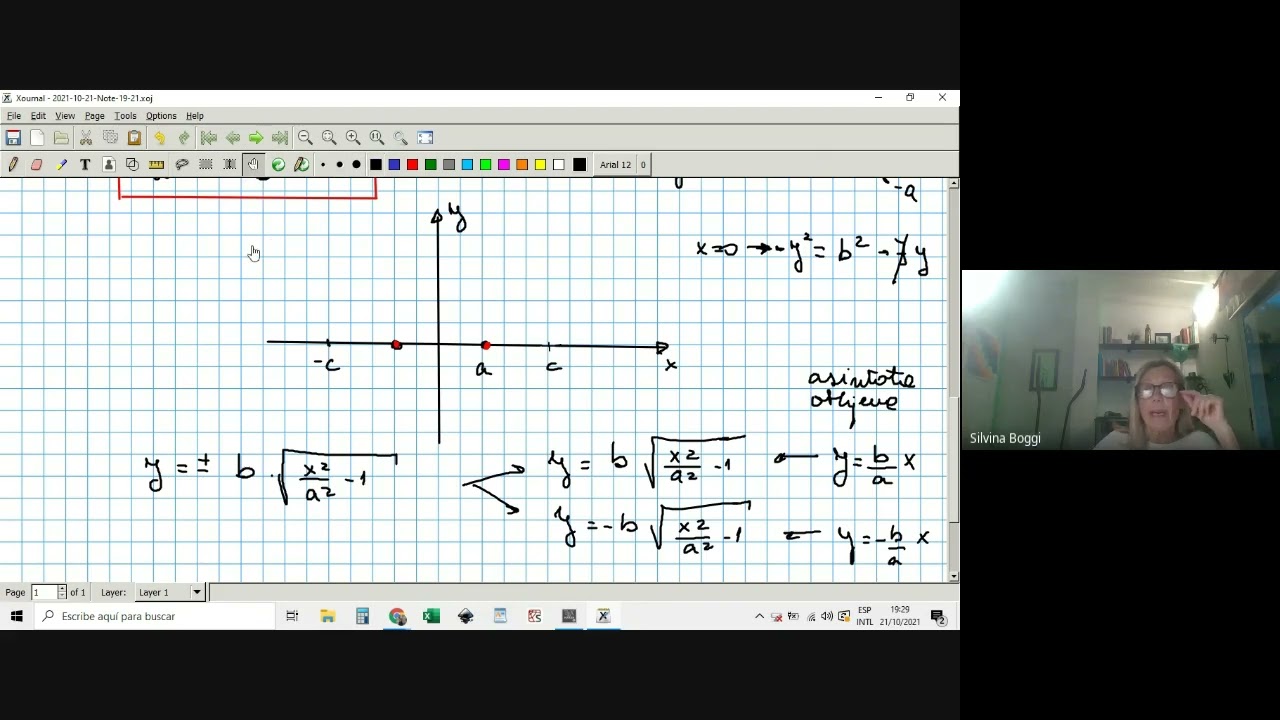This screenshot has width=1280, height=720.
Task: Pick the light green color swatch
Action: 486,165
